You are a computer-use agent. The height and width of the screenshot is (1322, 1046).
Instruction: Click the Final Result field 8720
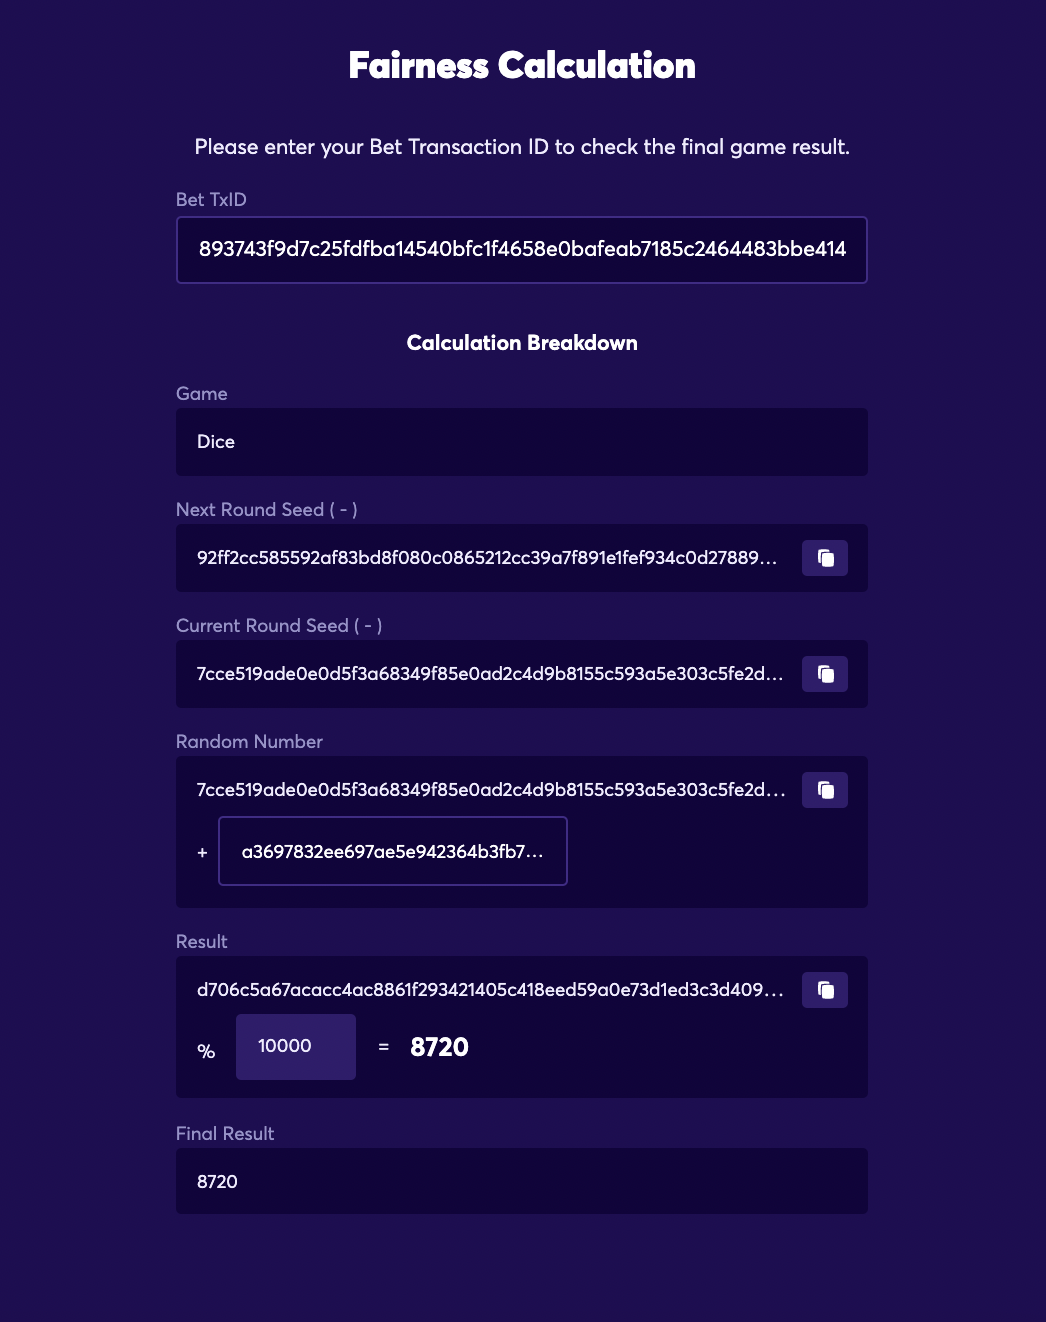coord(522,1181)
